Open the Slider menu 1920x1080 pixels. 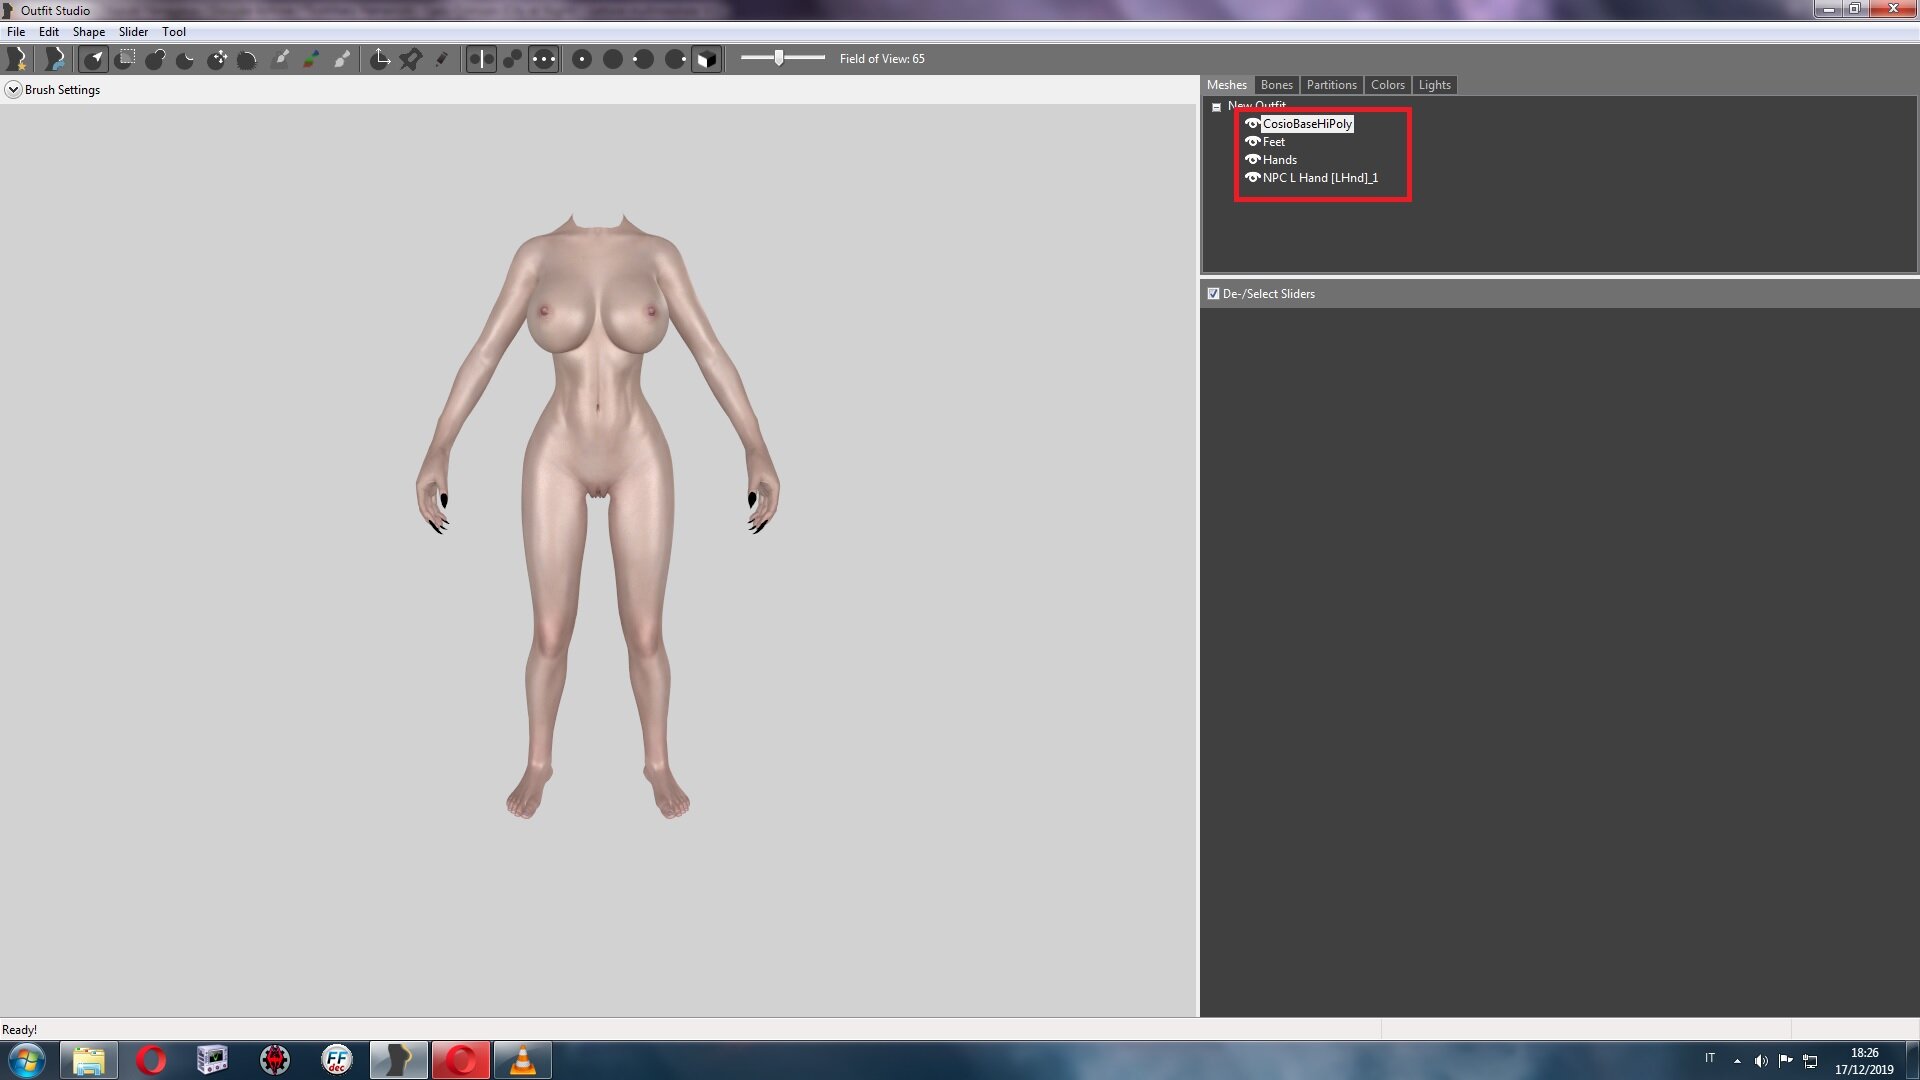[133, 32]
